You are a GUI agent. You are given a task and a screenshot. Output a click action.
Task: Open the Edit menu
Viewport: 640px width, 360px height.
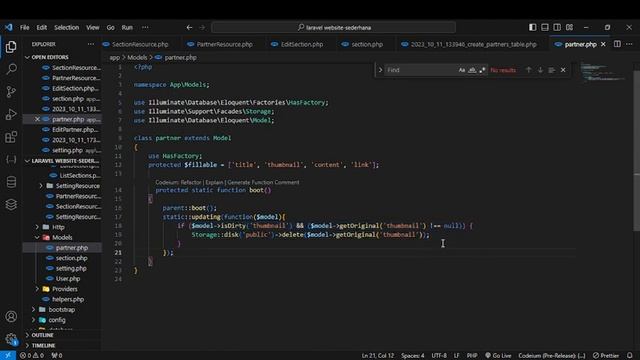[42, 27]
